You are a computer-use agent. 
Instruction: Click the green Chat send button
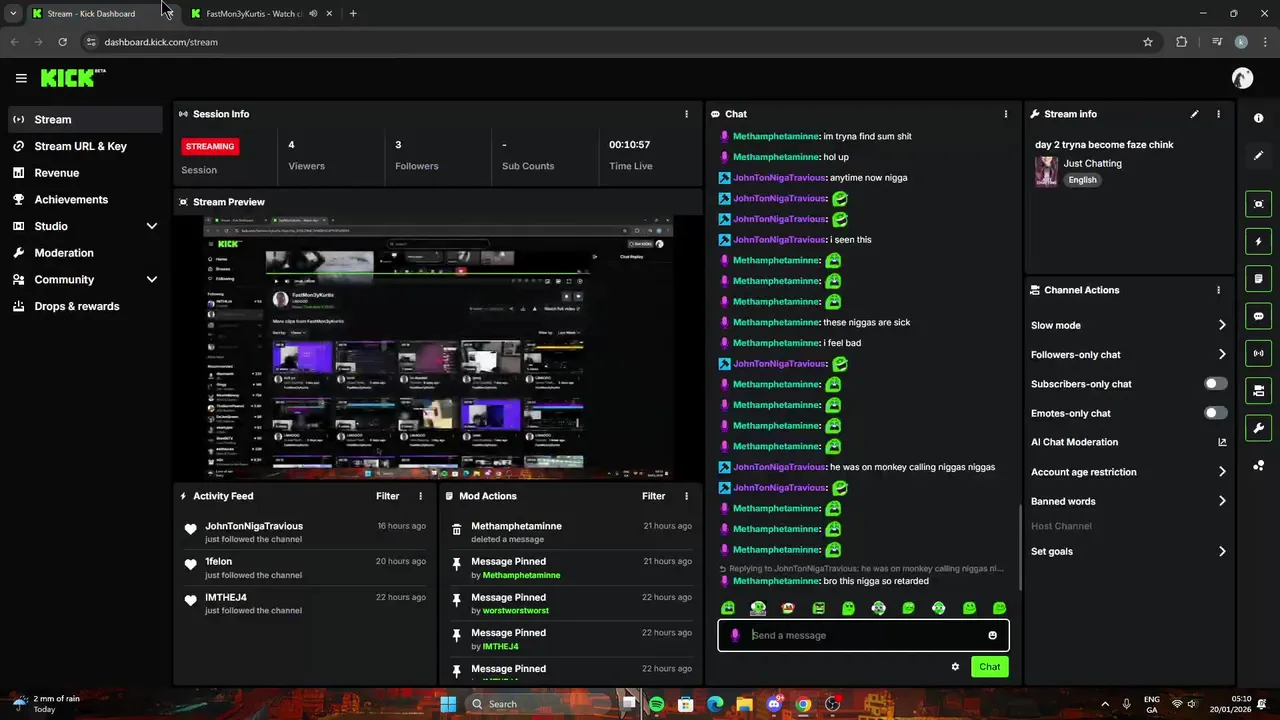point(989,667)
